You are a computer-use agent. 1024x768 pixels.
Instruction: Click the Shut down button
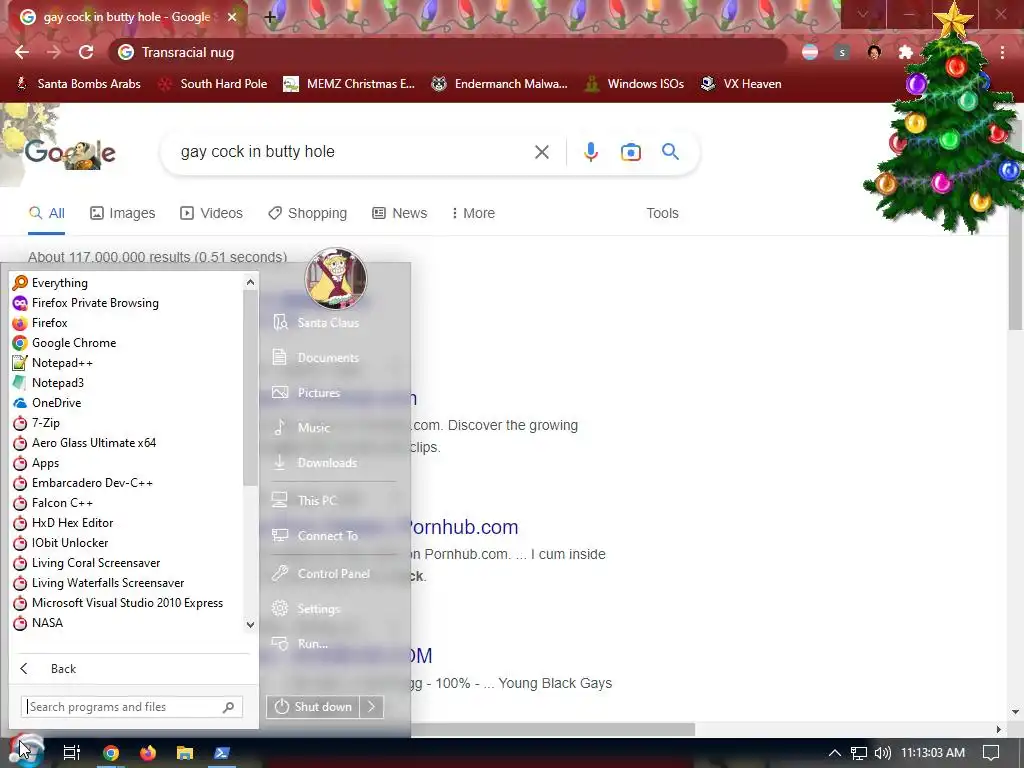(x=313, y=707)
